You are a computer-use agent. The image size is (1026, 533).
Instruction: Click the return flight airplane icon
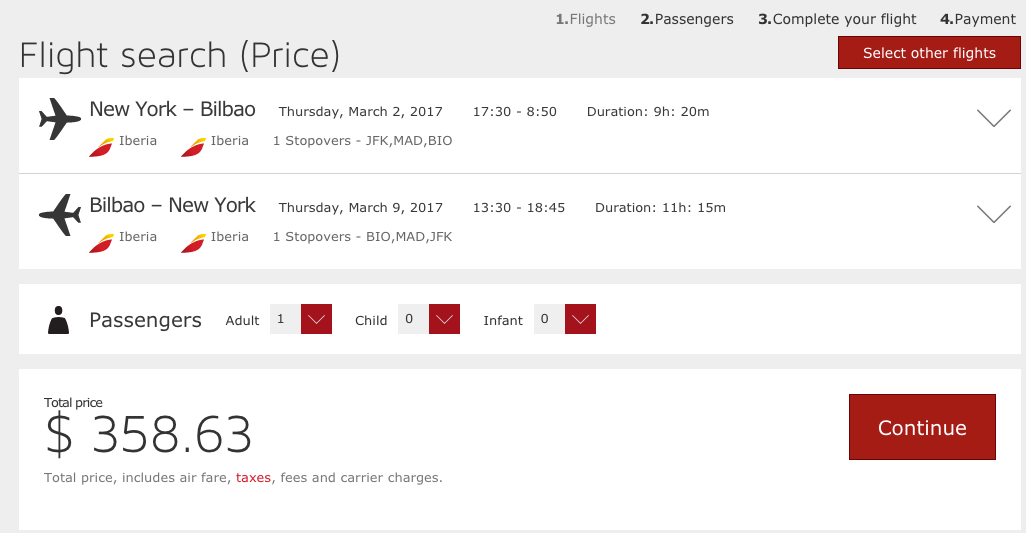tap(60, 215)
